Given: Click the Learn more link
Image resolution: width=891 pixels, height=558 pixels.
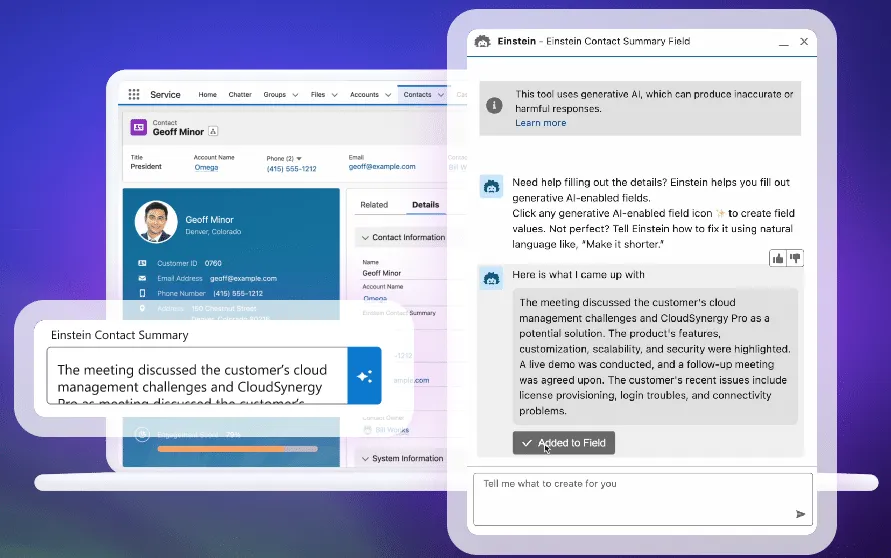Looking at the screenshot, I should [540, 123].
